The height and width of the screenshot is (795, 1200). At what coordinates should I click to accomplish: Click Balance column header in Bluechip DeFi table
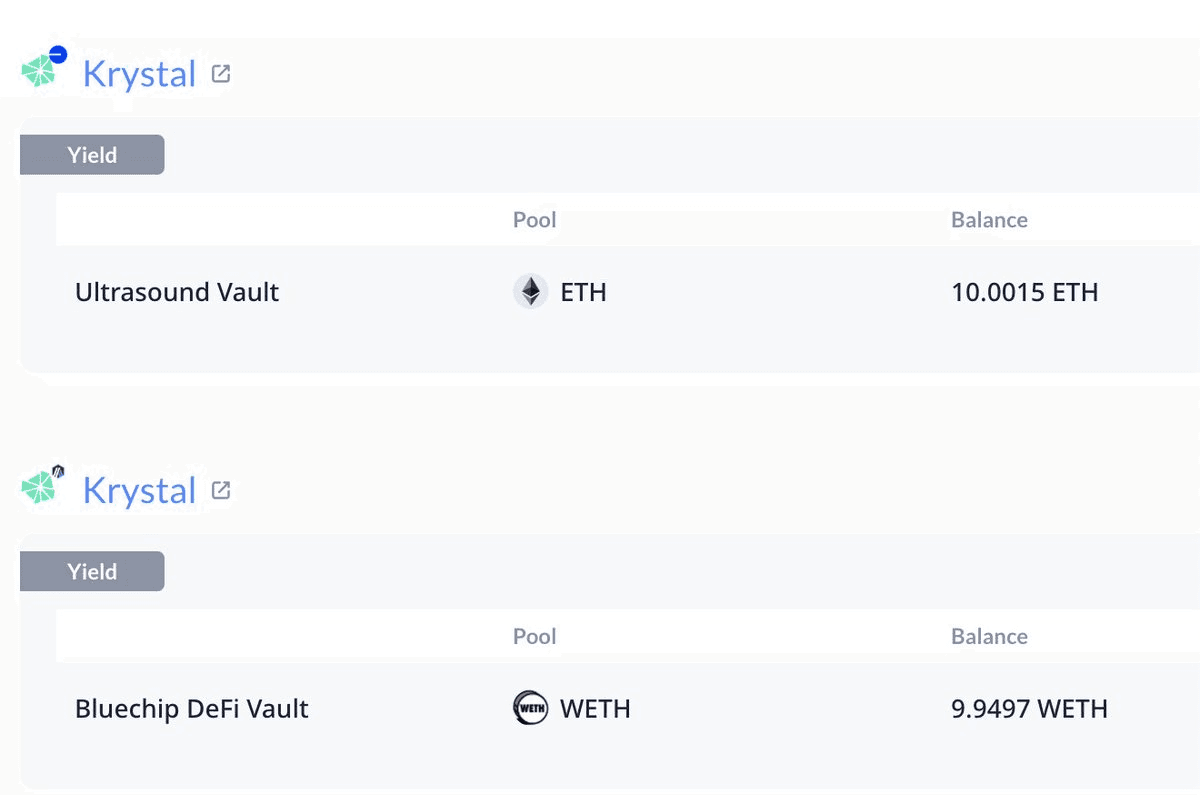click(x=989, y=637)
